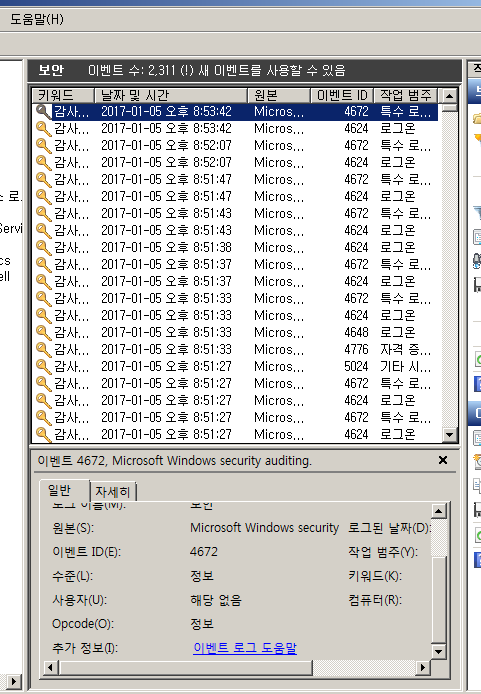
Task: Open the 이벤트 로그 도움말 link
Action: pyautogui.click(x=245, y=648)
